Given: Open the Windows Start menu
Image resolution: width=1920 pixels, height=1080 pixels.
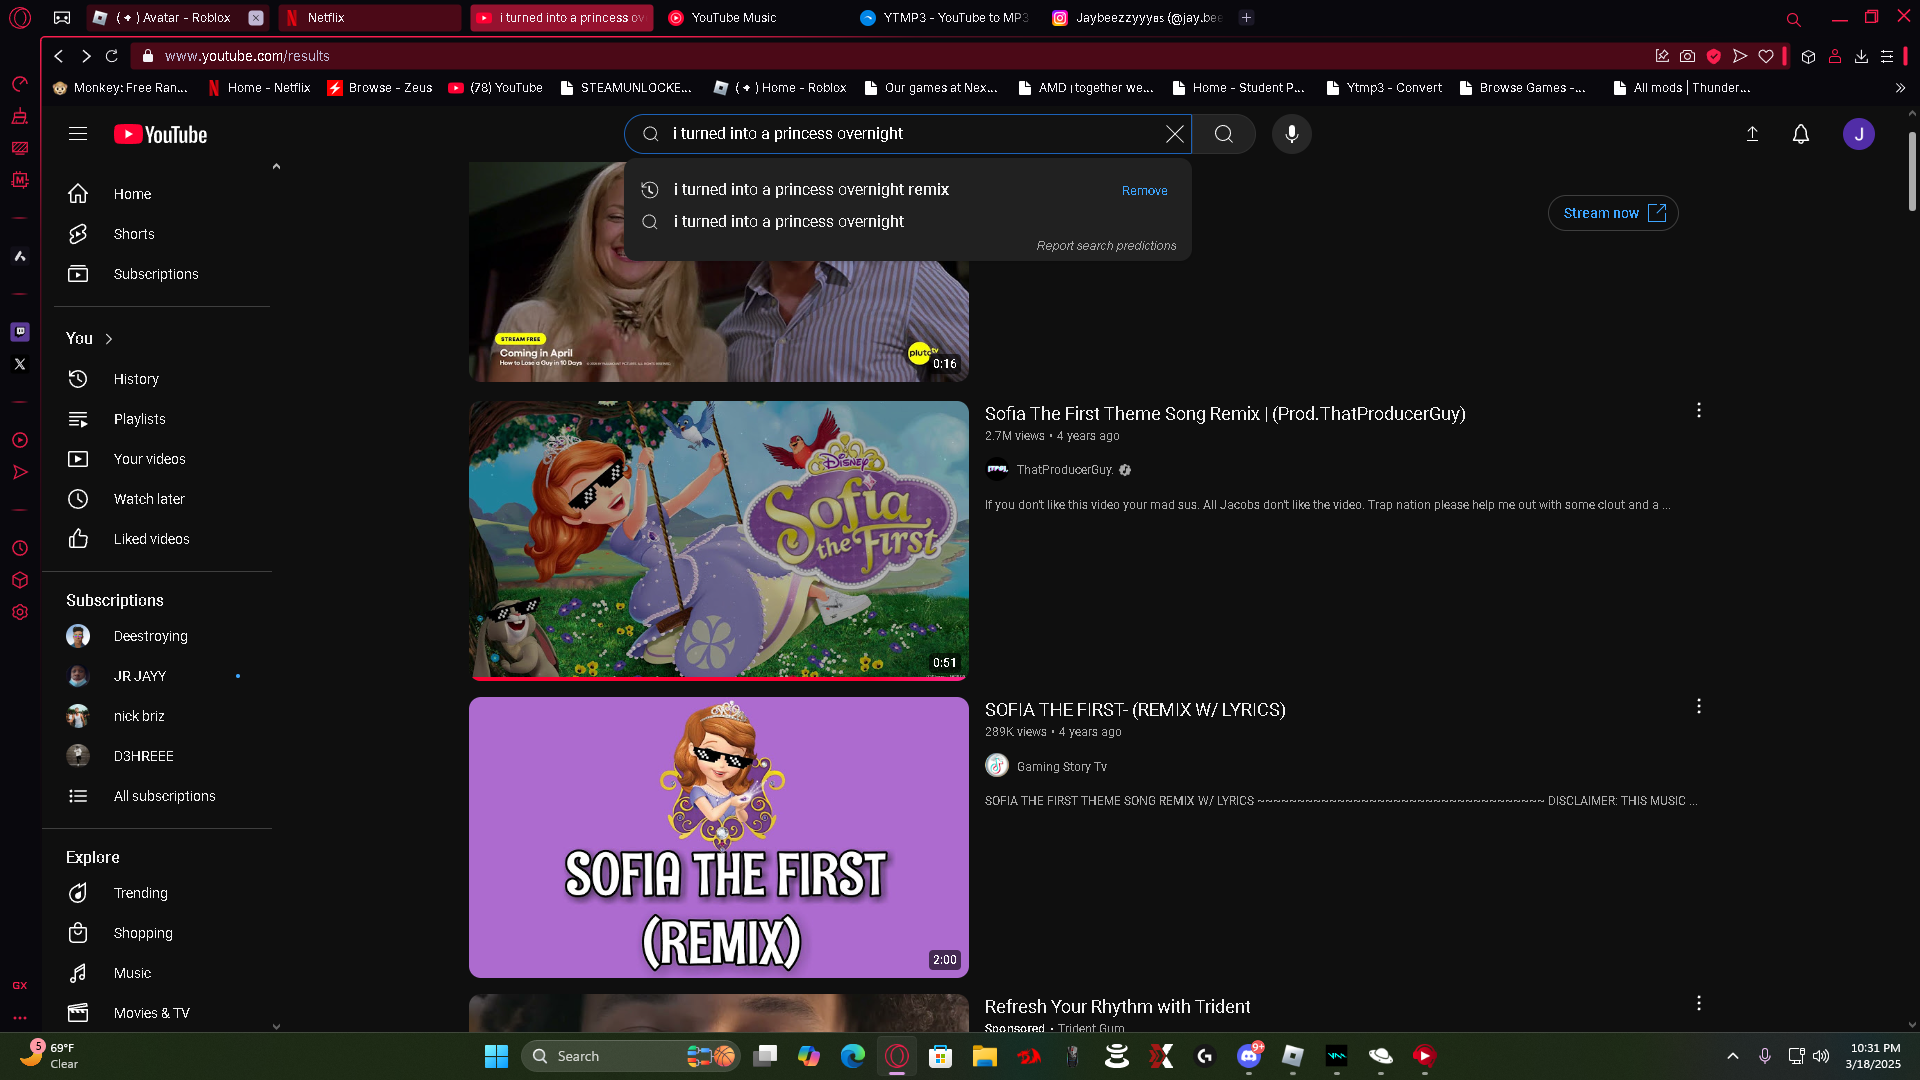Looking at the screenshot, I should [x=496, y=1056].
